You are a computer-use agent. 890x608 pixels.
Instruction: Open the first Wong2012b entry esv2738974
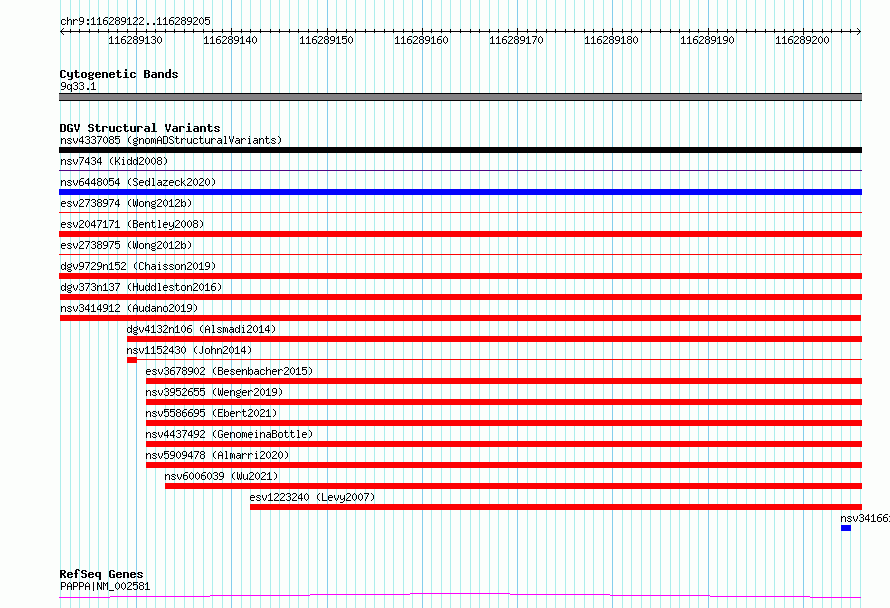pos(126,203)
